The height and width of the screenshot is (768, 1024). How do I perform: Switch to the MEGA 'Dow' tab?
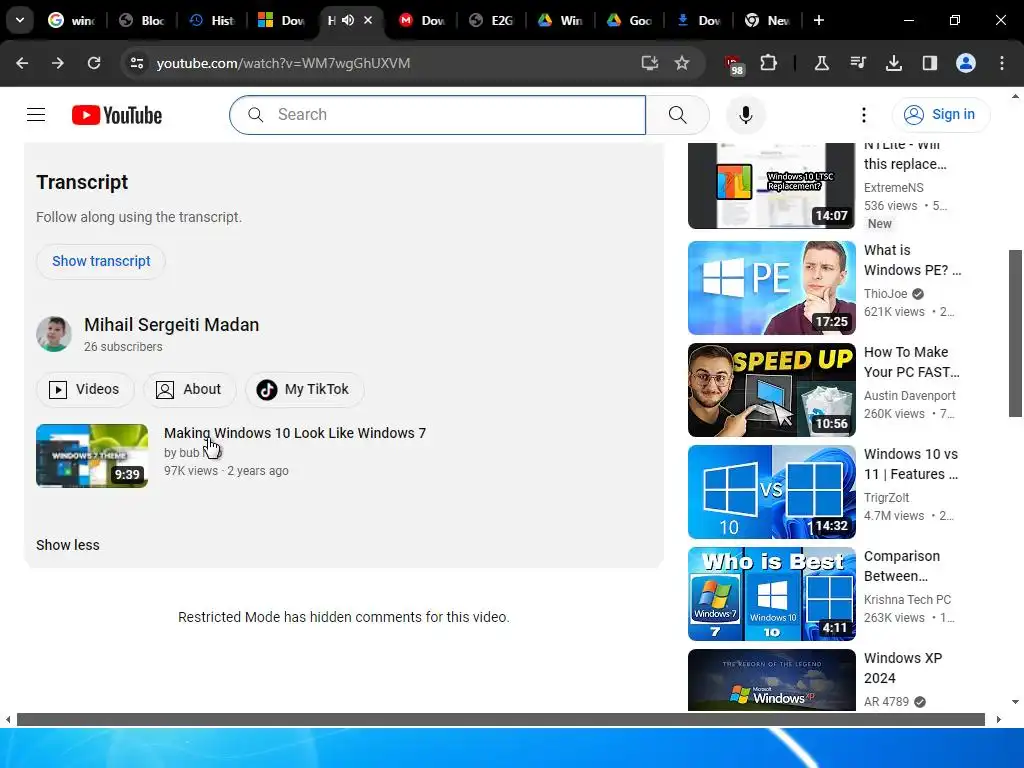pyautogui.click(x=422, y=20)
